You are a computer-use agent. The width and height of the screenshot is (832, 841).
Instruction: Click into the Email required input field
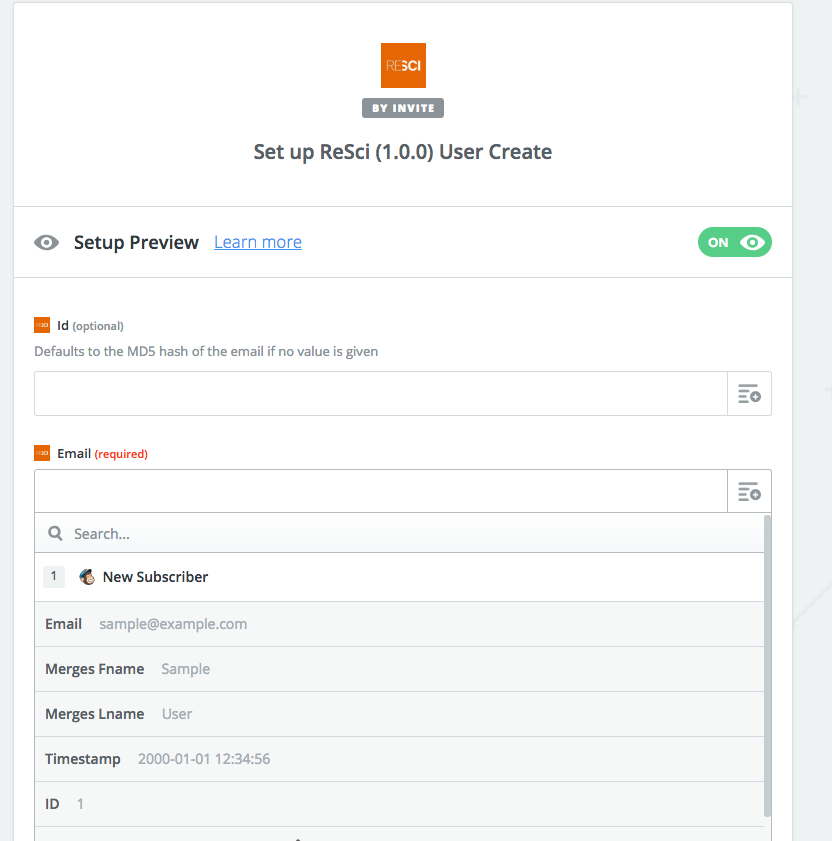point(381,491)
